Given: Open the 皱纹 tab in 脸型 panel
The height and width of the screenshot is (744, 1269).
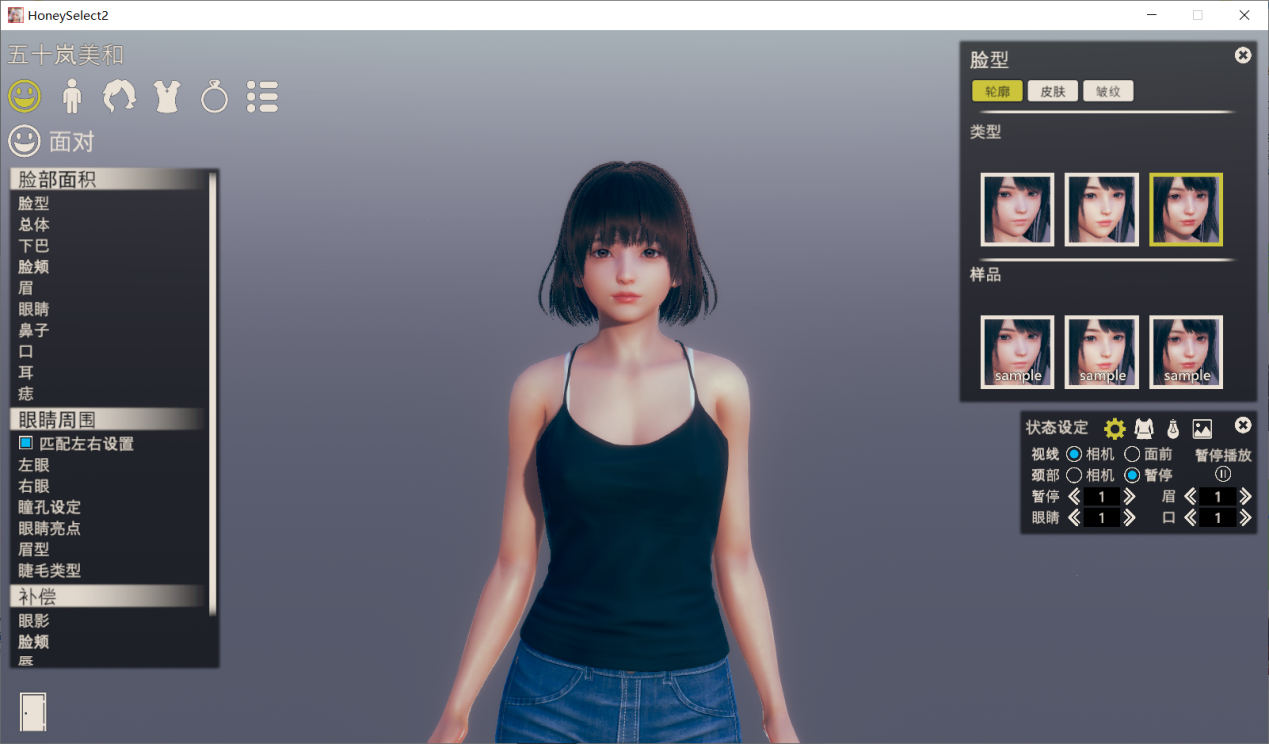Looking at the screenshot, I should pyautogui.click(x=1108, y=90).
